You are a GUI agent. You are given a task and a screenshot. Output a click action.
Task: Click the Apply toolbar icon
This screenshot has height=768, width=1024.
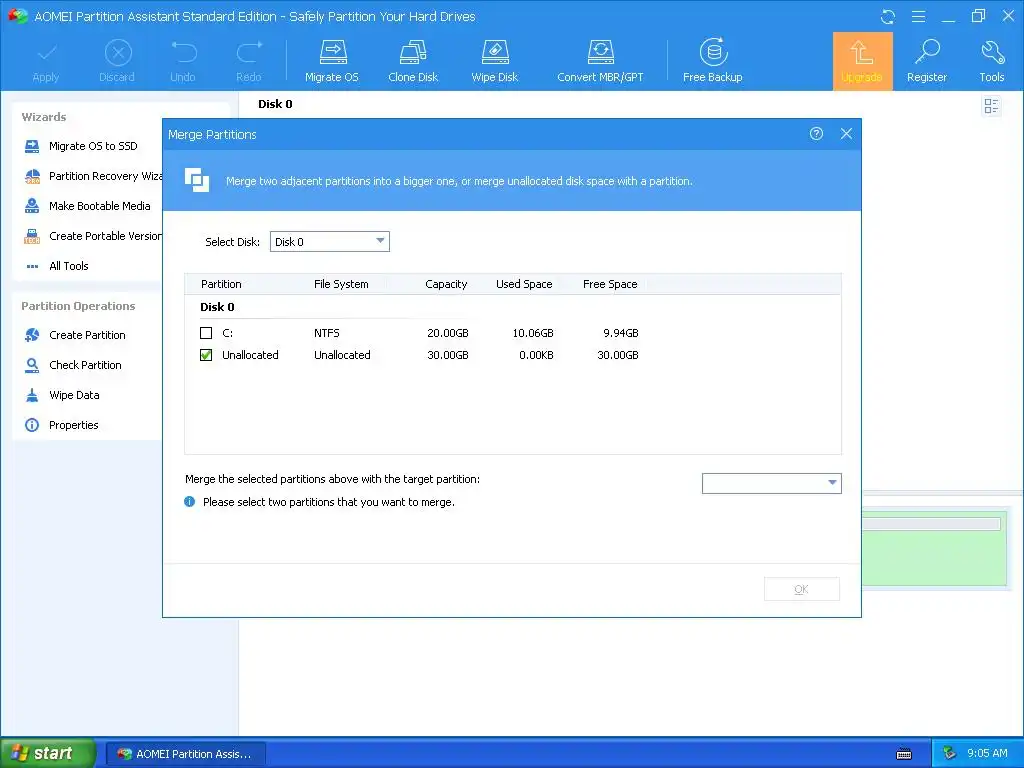point(46,61)
